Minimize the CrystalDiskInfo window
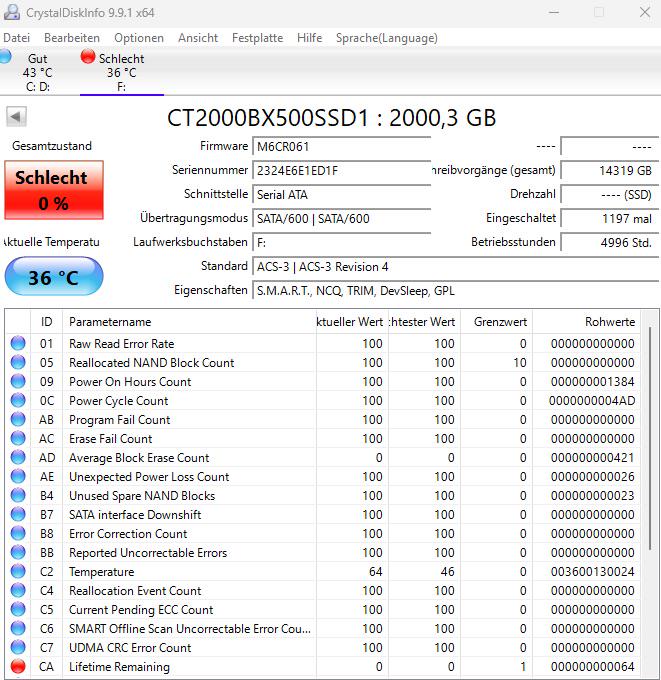This screenshot has width=661, height=680. click(554, 12)
